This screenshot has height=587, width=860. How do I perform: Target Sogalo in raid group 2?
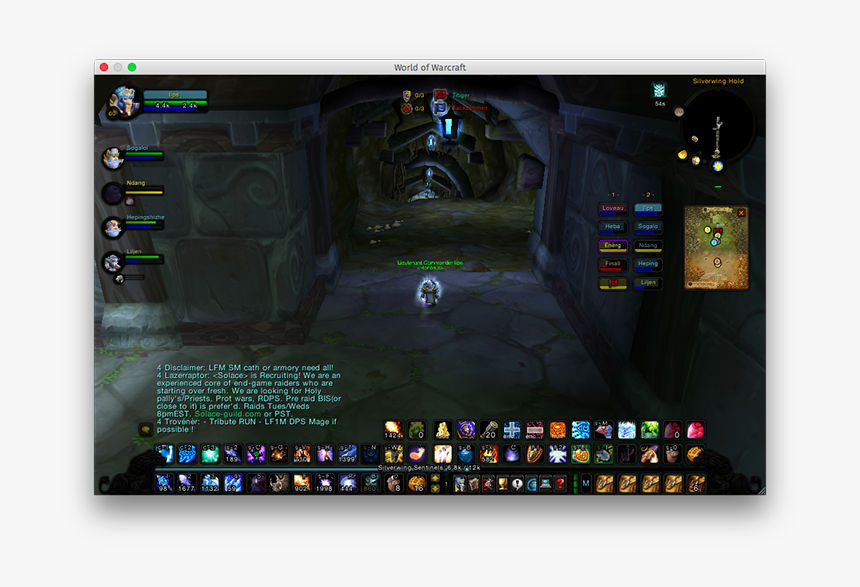(648, 227)
